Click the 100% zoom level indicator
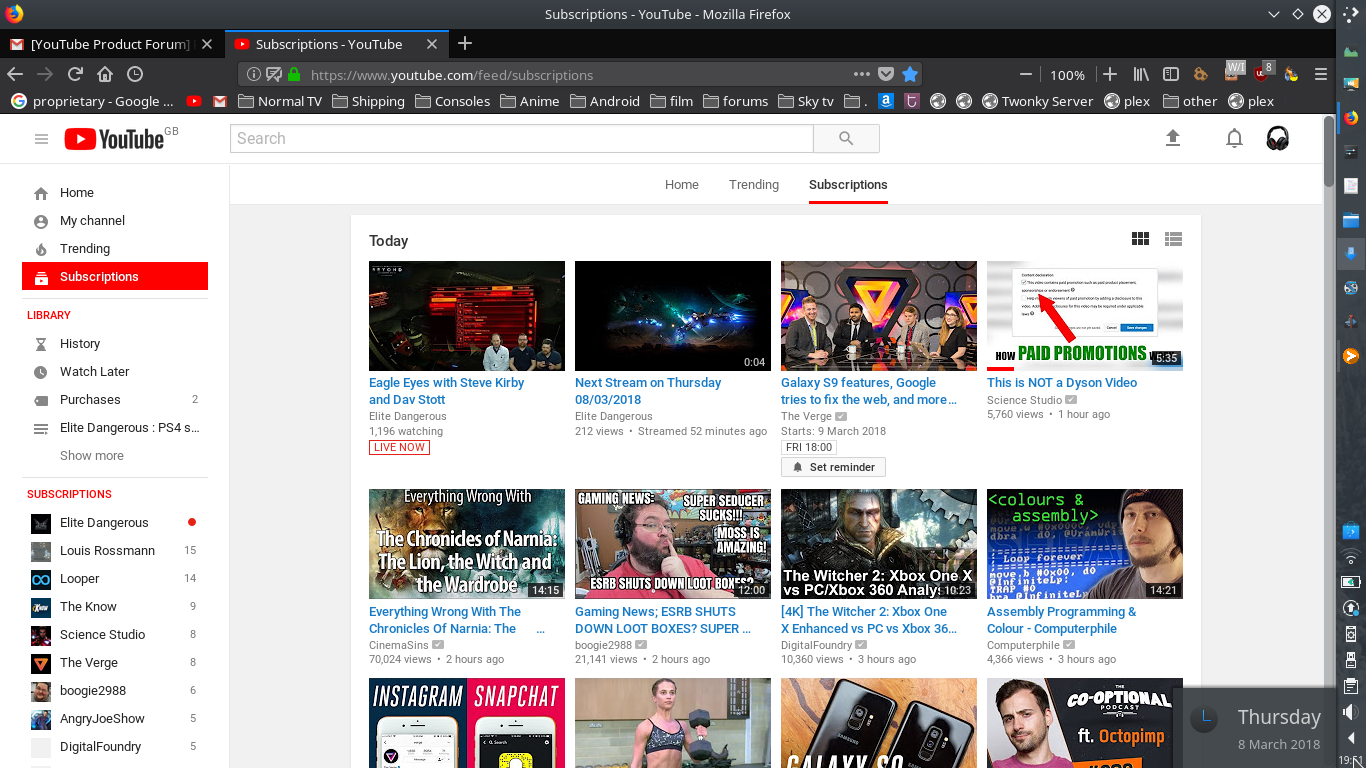Image resolution: width=1366 pixels, height=768 pixels. 1068,75
